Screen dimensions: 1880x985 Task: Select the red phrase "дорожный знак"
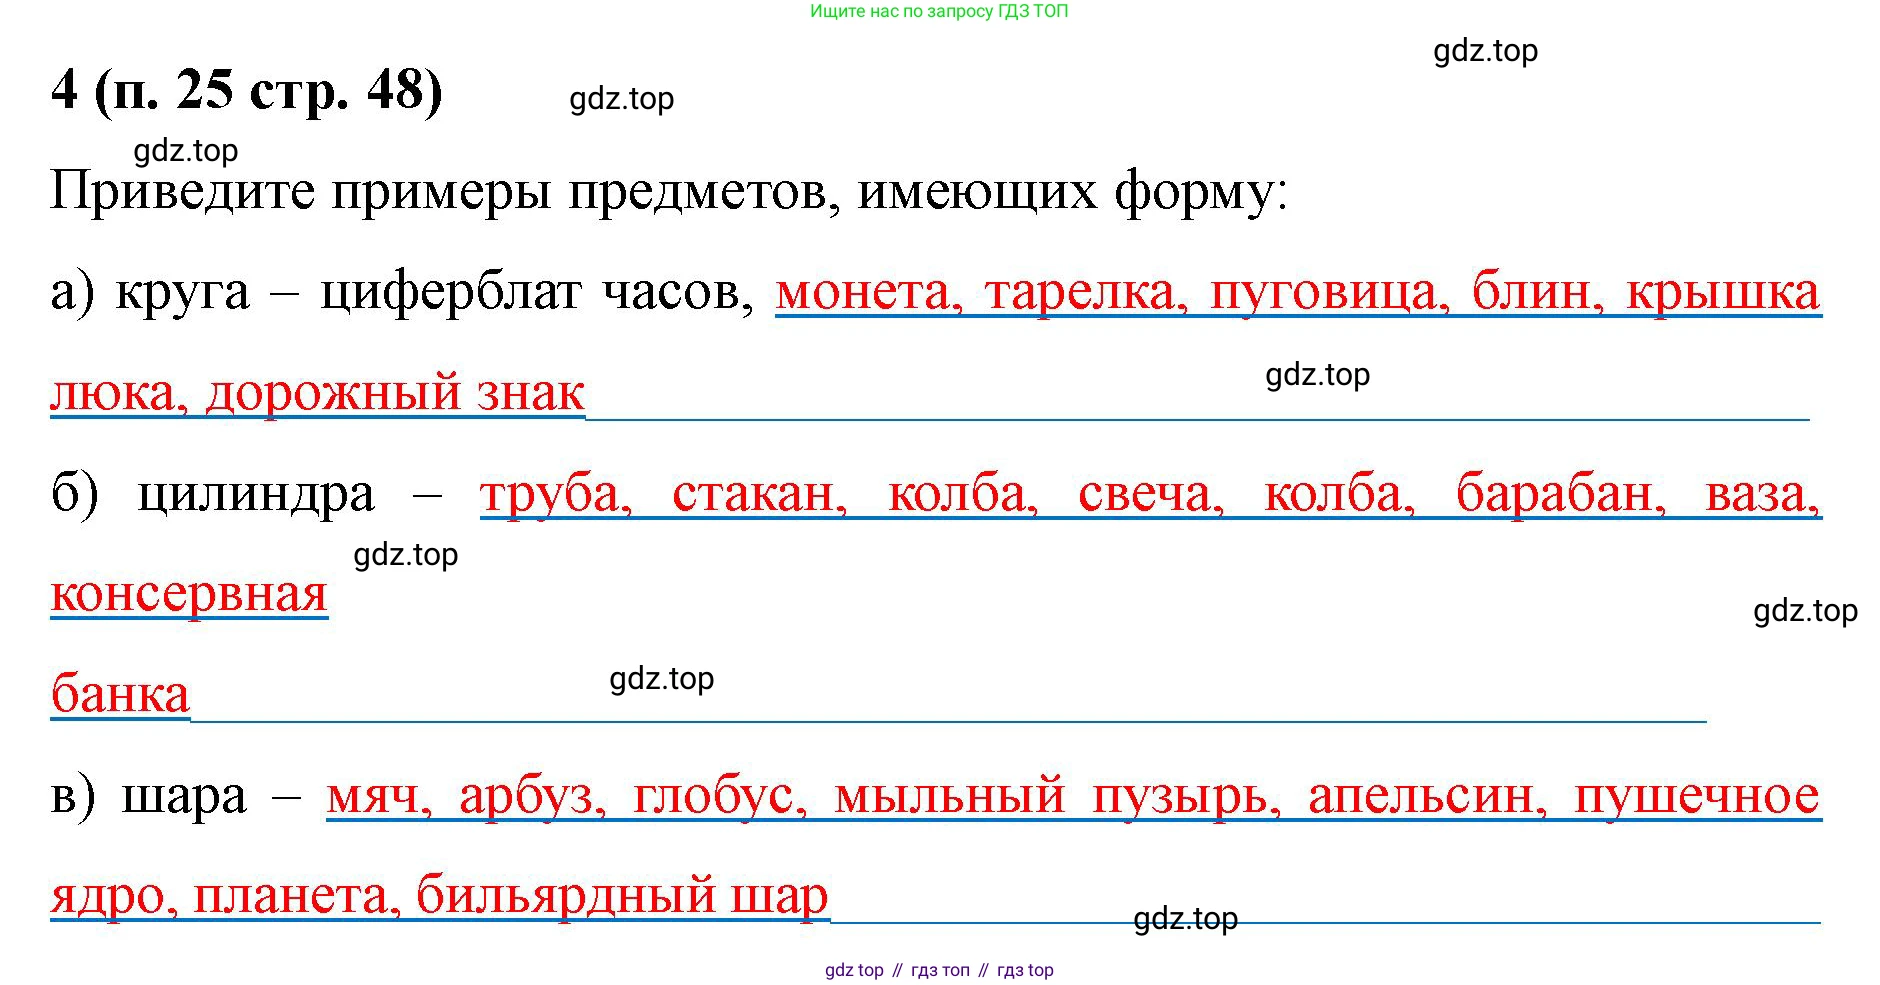pyautogui.click(x=394, y=393)
